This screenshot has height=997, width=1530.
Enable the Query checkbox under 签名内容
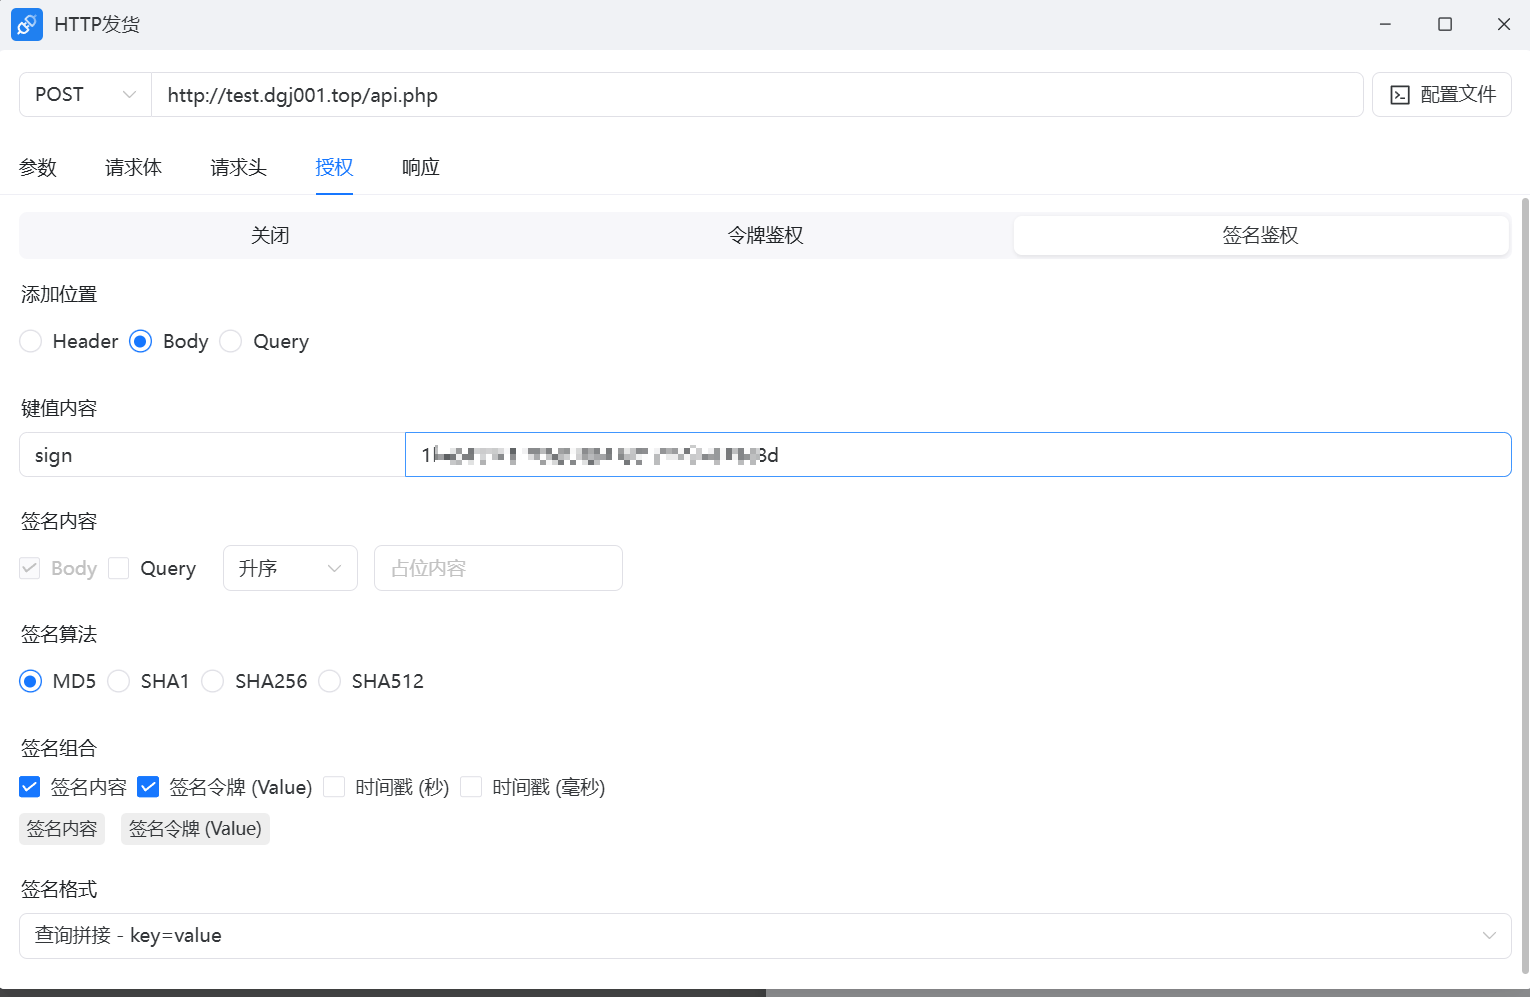click(x=119, y=569)
